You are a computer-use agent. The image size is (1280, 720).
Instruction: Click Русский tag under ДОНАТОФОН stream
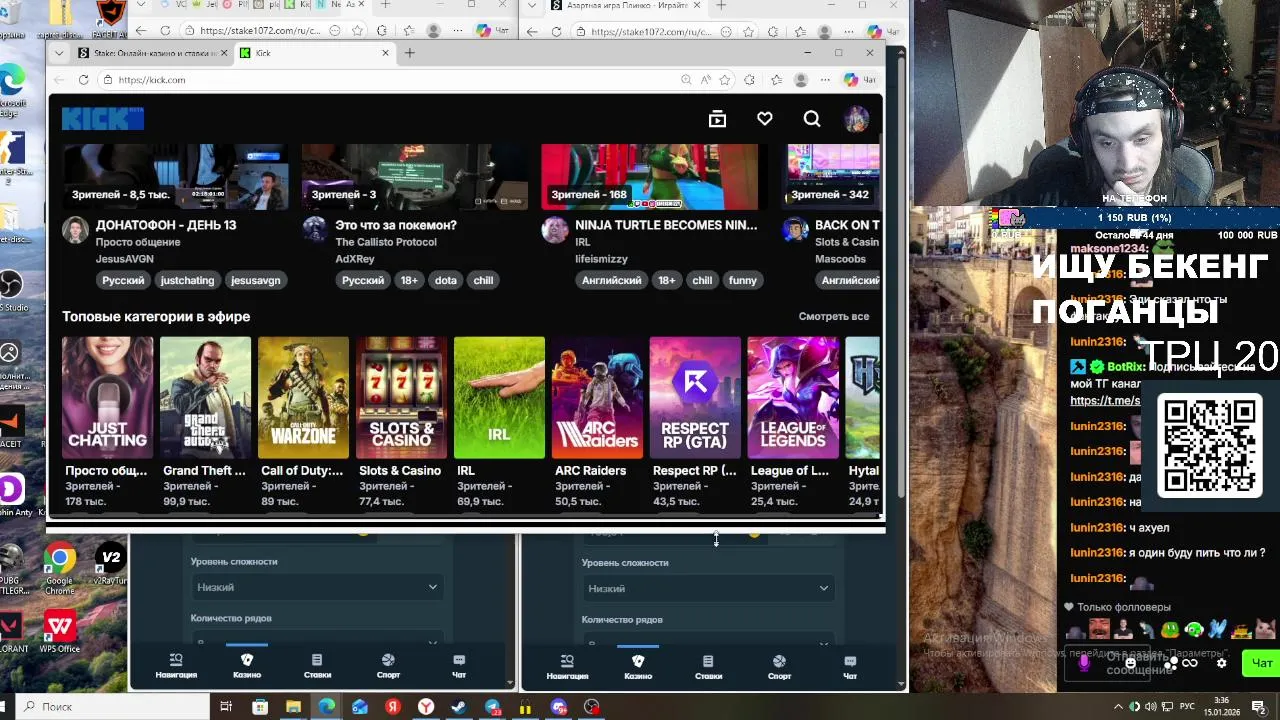pyautogui.click(x=123, y=280)
